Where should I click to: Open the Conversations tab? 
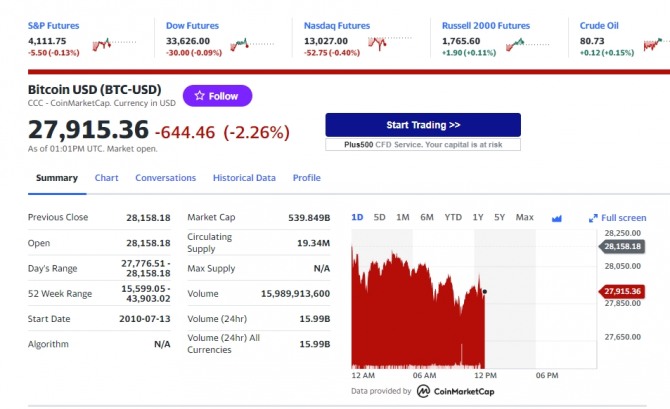165,178
